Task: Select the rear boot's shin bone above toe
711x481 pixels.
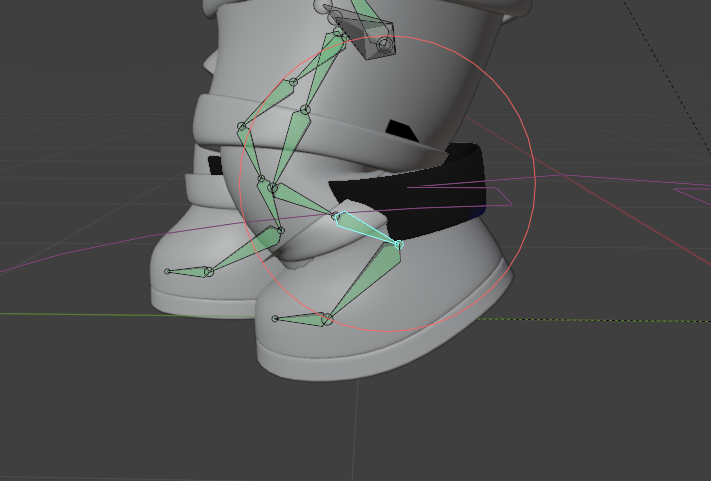Action: click(247, 250)
